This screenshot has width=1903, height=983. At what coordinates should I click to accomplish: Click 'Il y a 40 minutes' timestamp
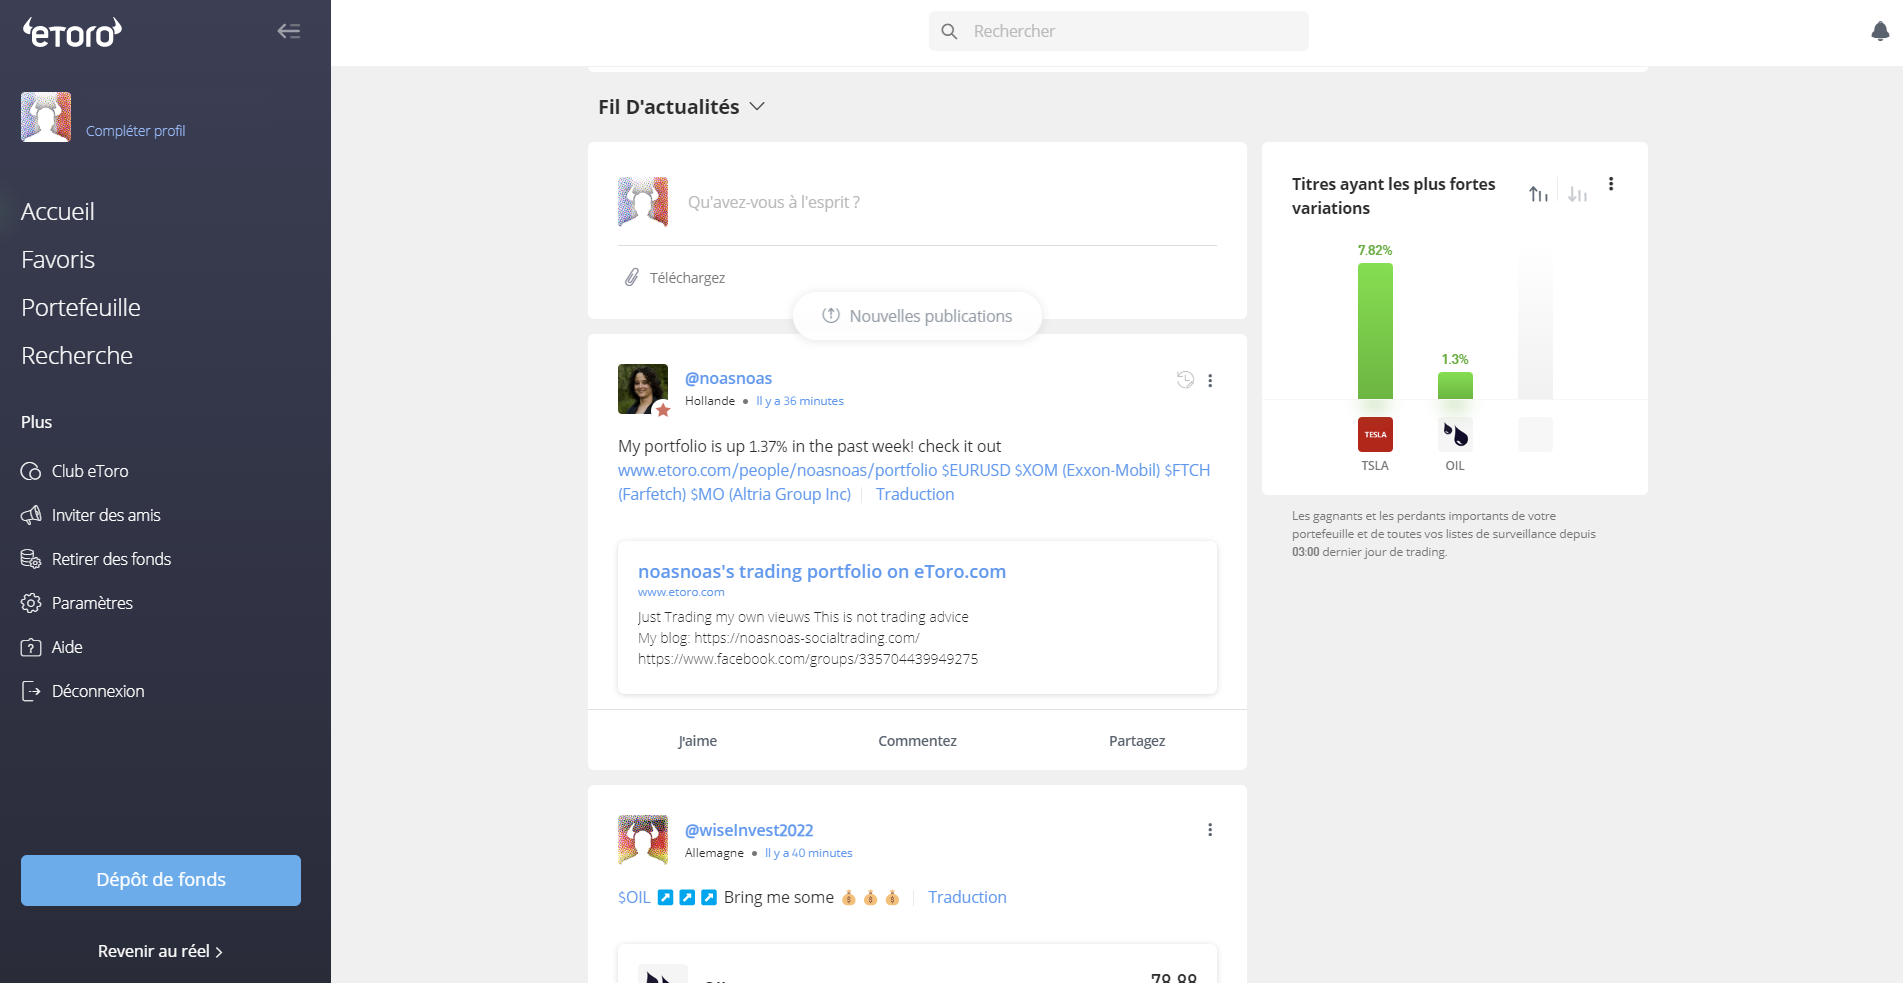point(809,853)
